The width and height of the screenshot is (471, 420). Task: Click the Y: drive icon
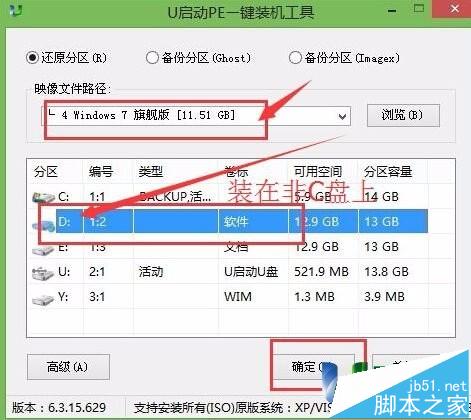(43, 299)
